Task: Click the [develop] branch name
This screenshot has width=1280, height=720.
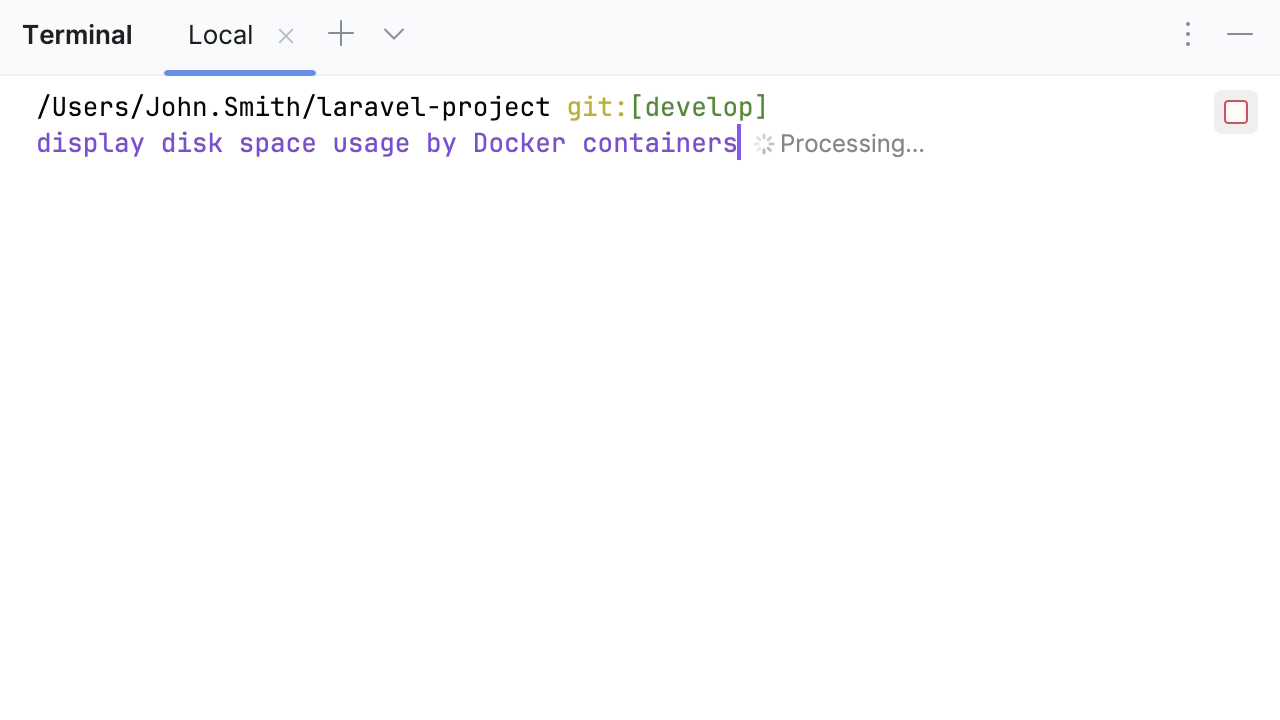Action: coord(699,107)
